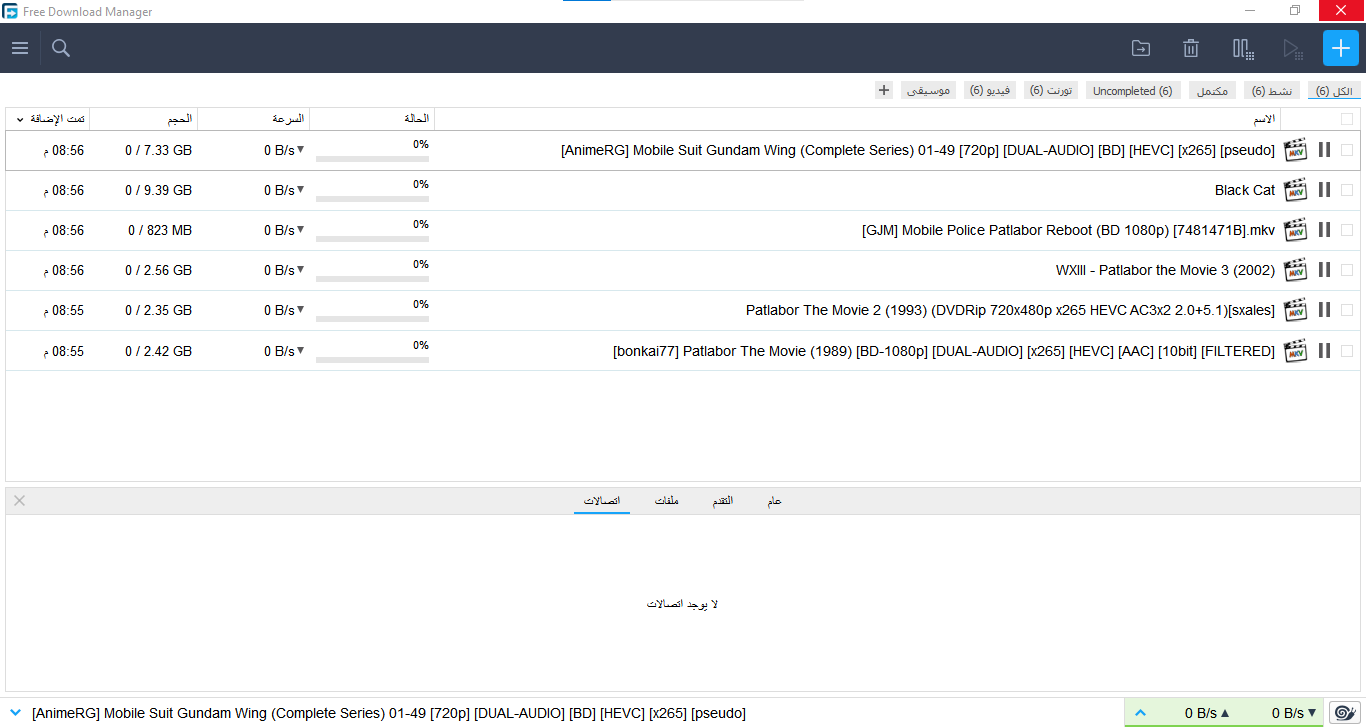Viewport: 1366px width, 727px height.
Task: Select the موسيقى filter tab
Action: coord(929,91)
